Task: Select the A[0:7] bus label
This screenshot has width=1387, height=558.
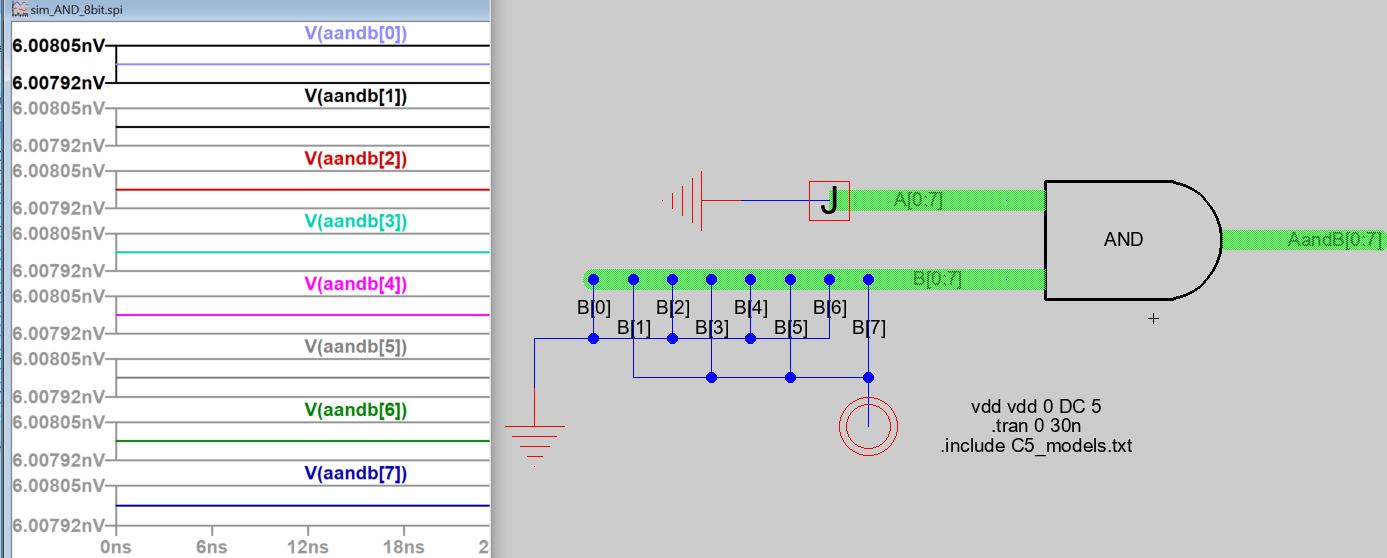Action: coord(918,201)
